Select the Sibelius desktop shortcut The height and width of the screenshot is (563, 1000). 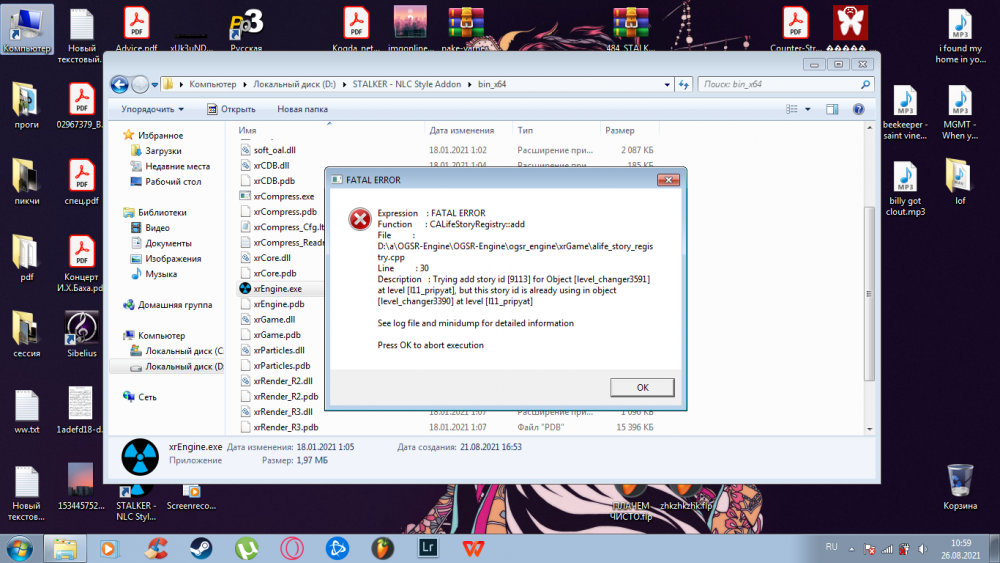[82, 334]
